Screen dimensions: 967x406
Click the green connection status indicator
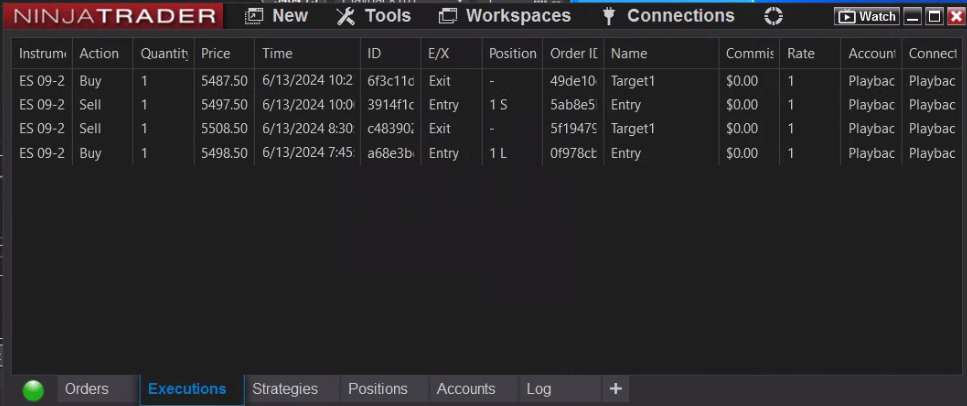point(33,390)
